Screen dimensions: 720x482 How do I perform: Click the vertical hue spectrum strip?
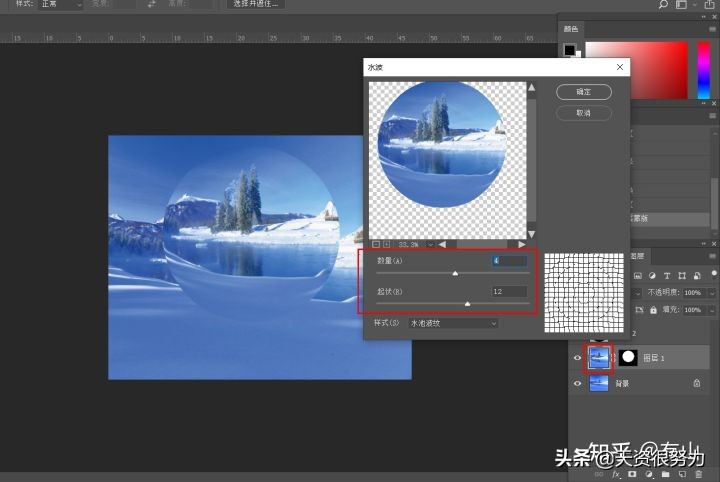pyautogui.click(x=703, y=70)
